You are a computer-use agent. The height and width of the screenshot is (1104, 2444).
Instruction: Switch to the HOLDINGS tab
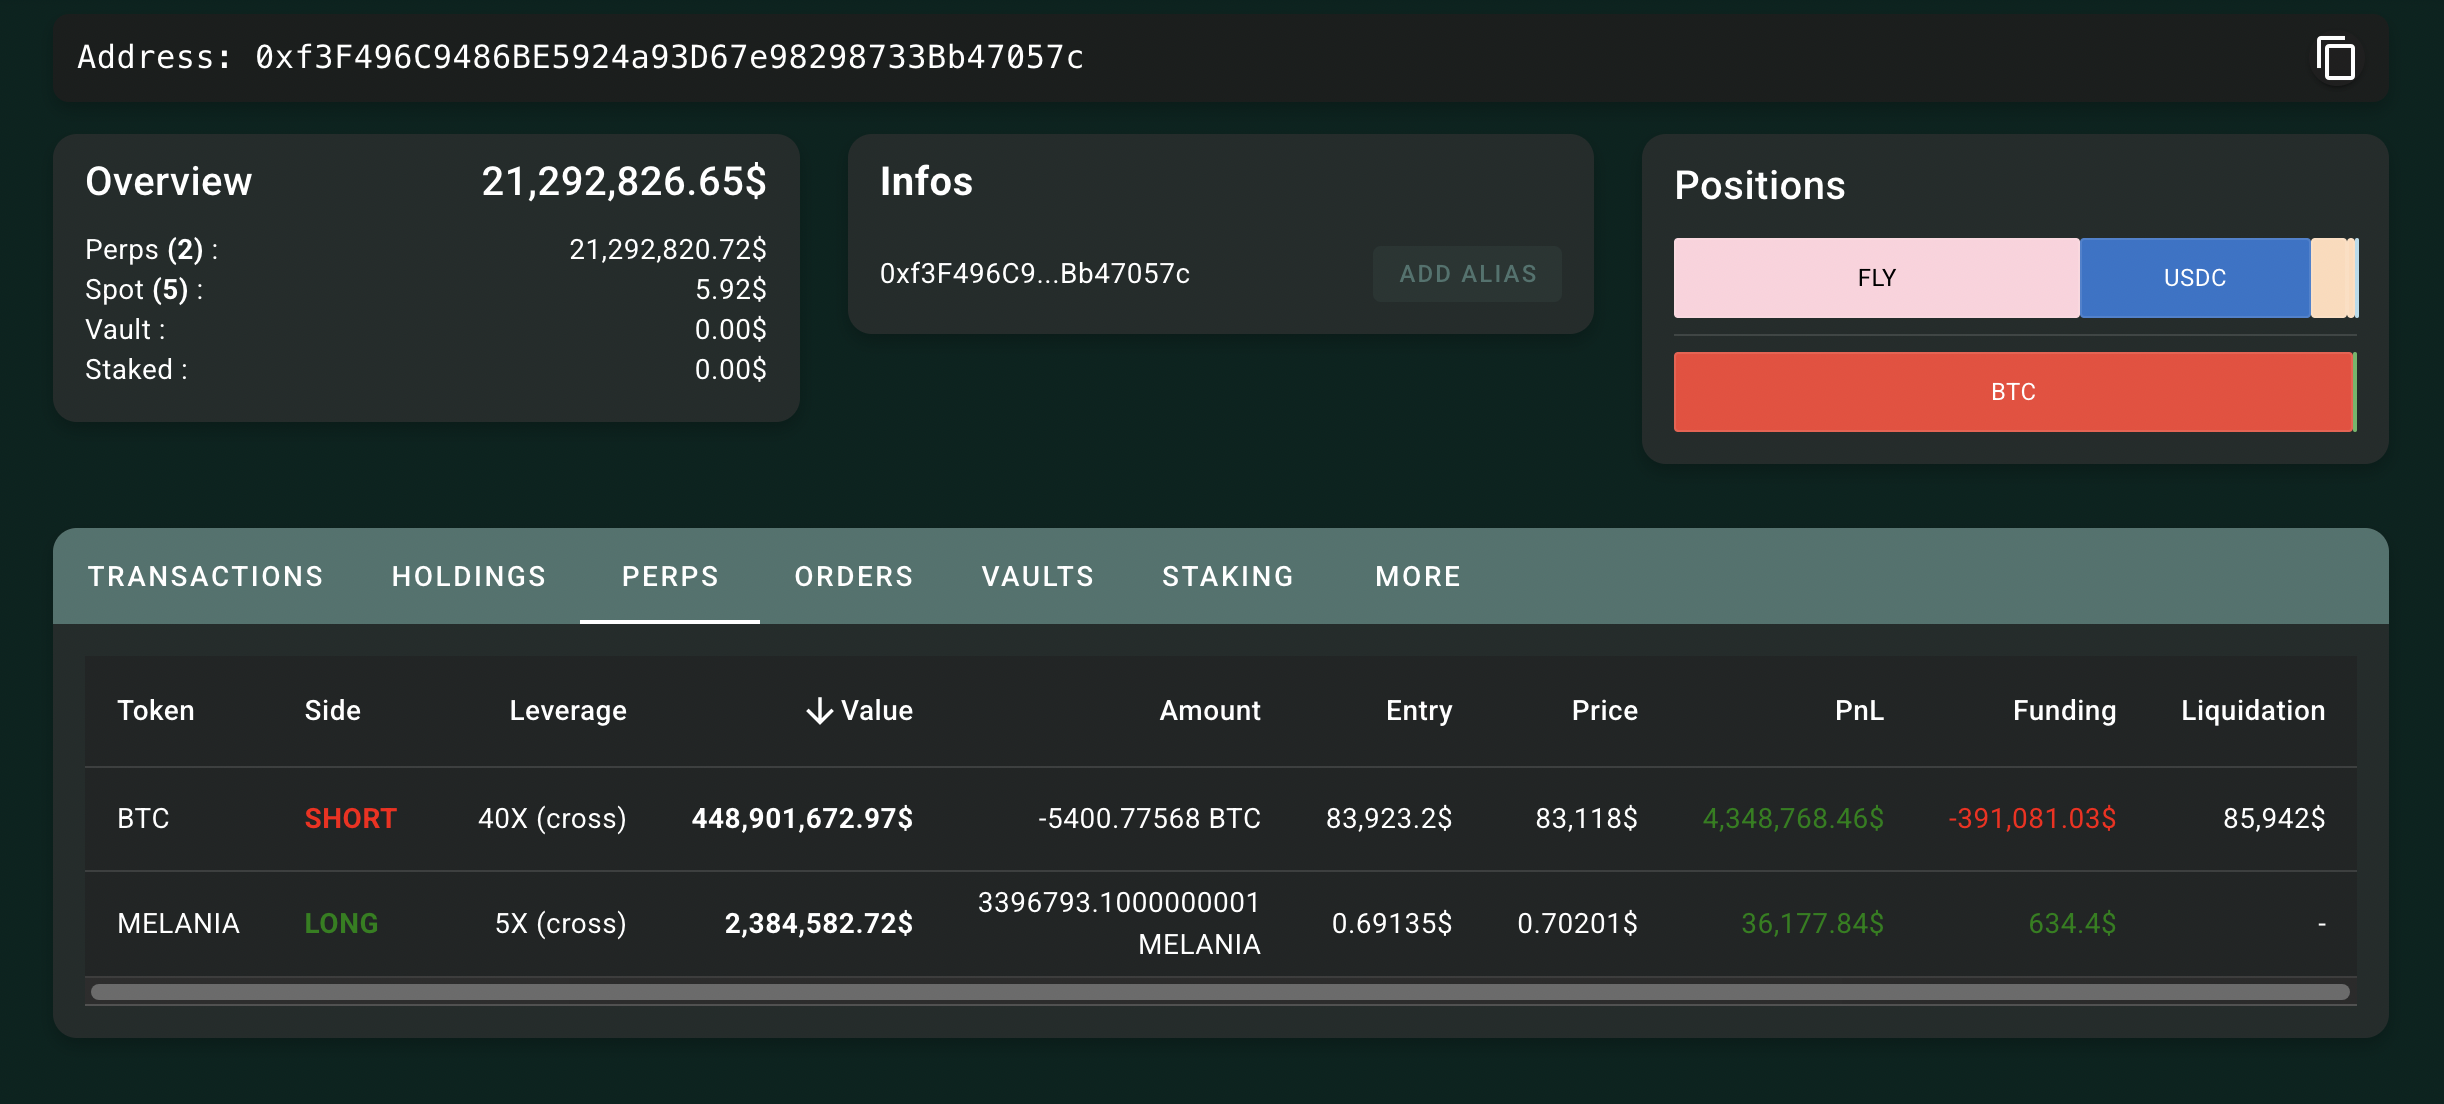(469, 576)
